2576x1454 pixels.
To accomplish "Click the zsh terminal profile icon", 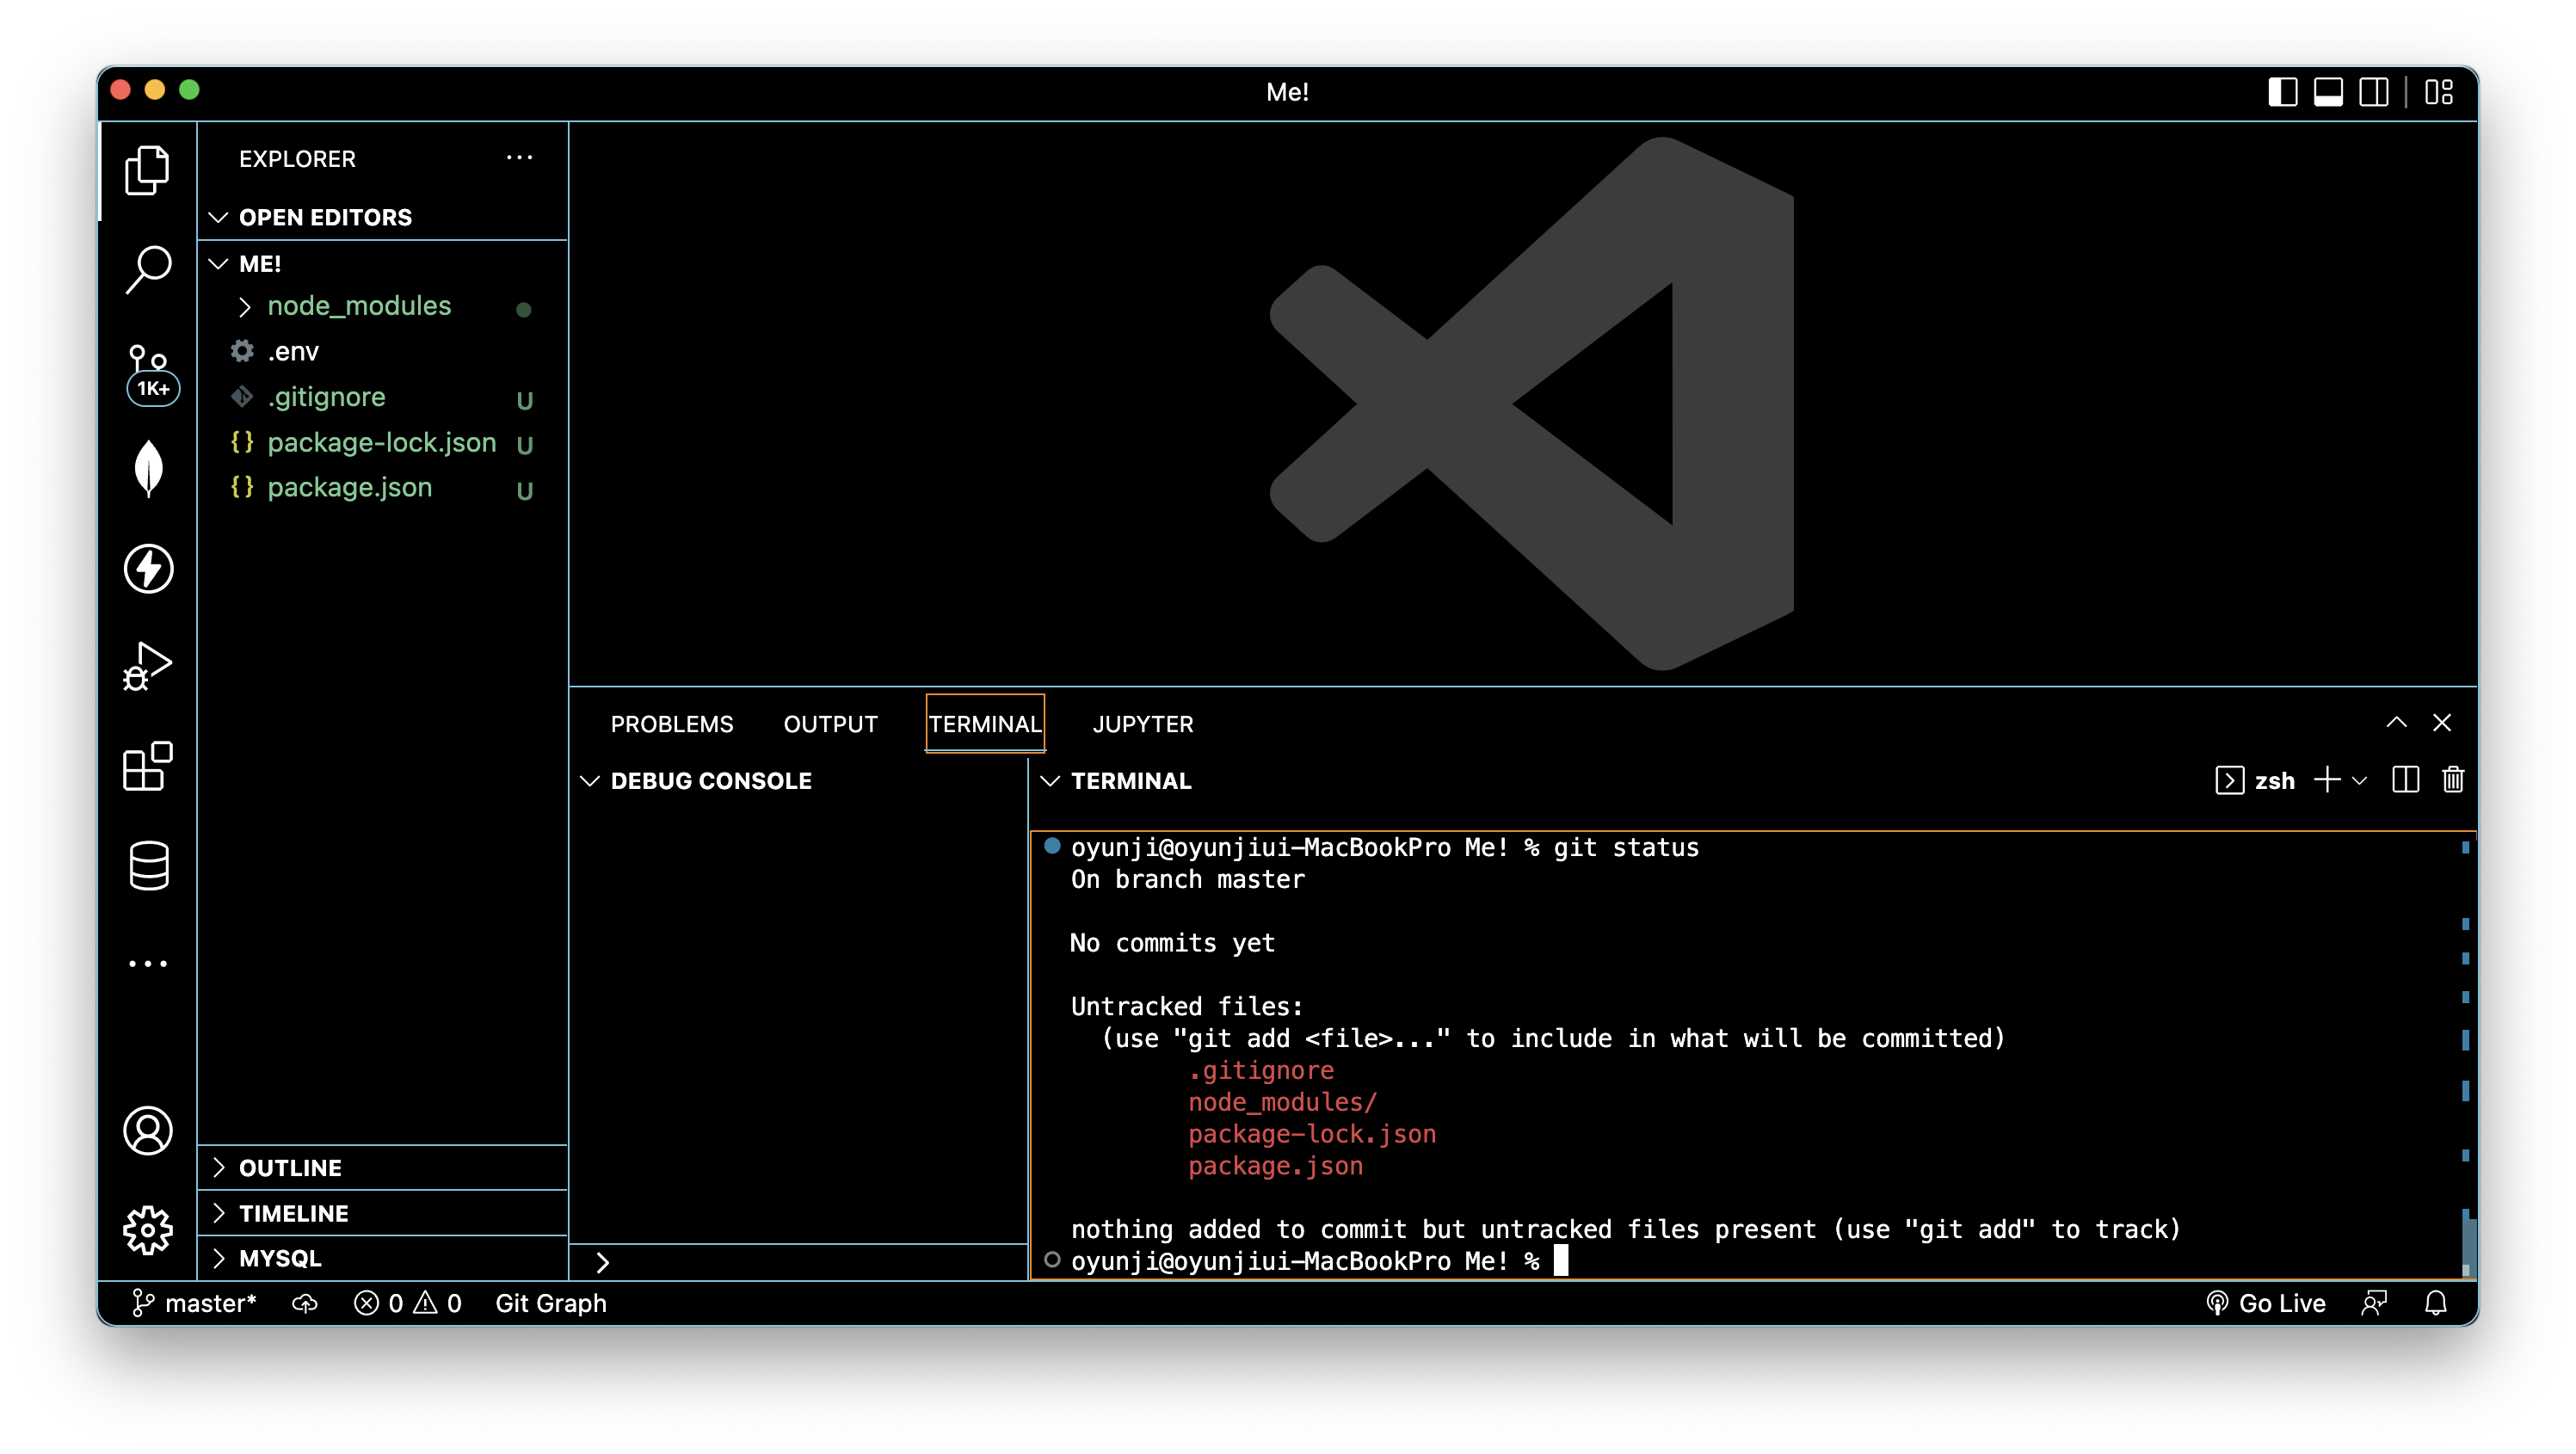I will [x=2229, y=781].
